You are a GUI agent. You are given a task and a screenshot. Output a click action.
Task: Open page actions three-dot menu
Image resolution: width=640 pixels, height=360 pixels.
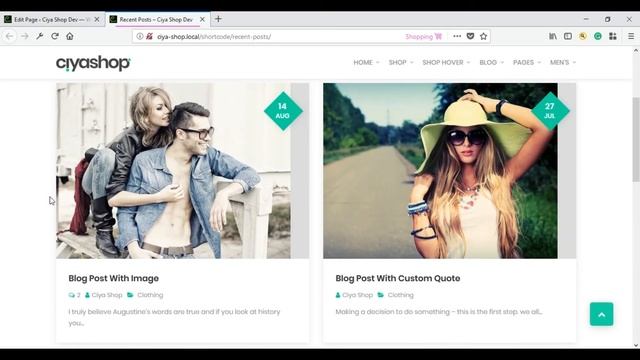(457, 36)
